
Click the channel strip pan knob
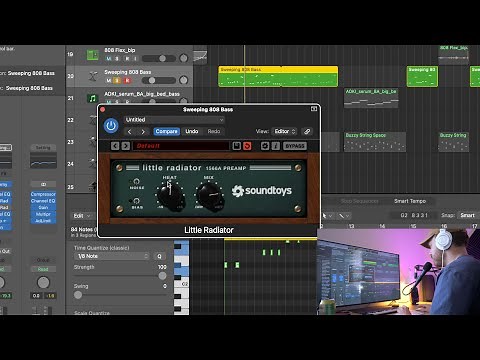(x=43, y=282)
